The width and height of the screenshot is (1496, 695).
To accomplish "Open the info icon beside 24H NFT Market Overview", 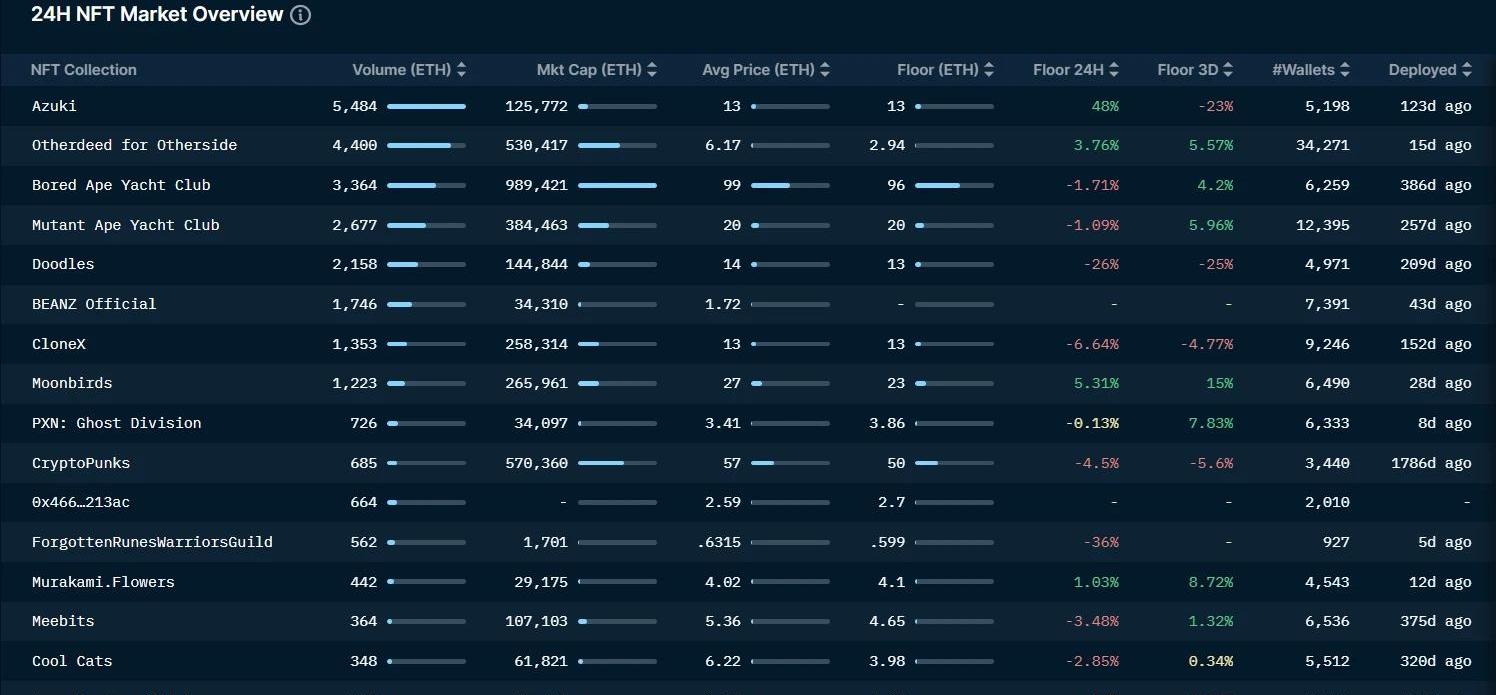I will pyautogui.click(x=300, y=15).
